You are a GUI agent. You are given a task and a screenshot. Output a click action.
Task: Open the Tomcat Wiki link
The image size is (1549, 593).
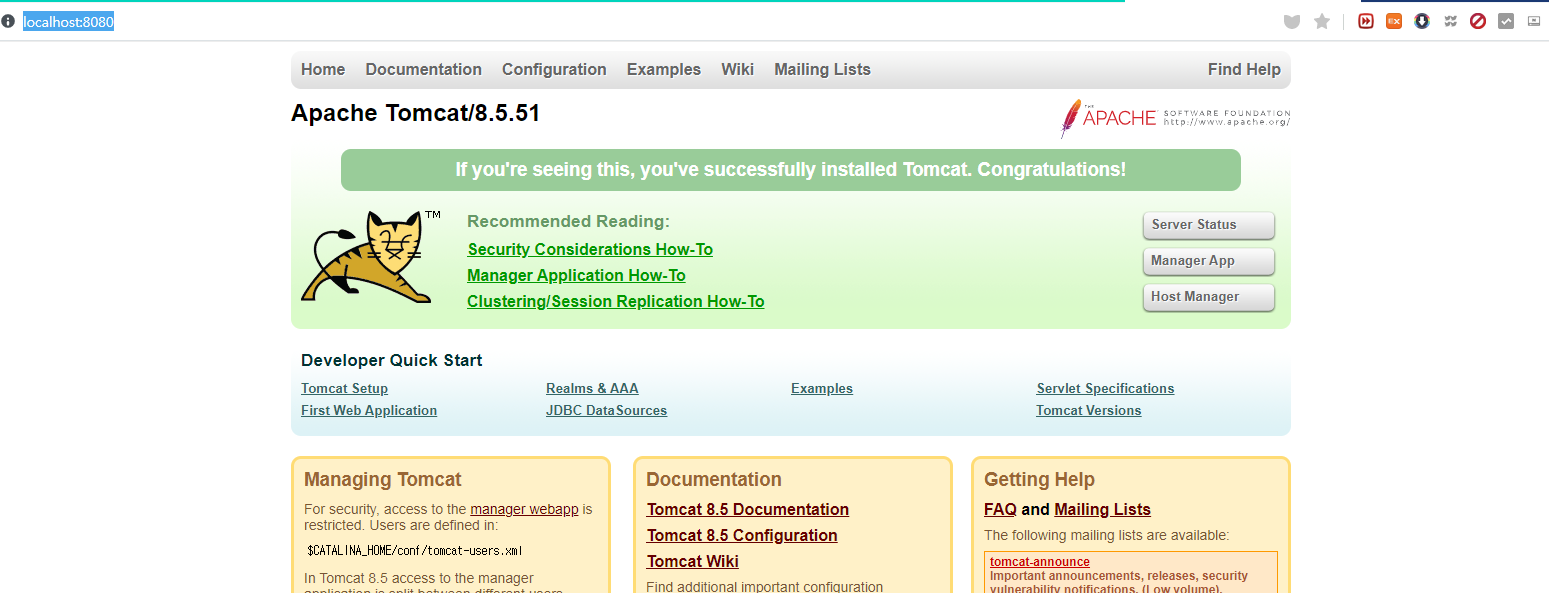pyautogui.click(x=693, y=562)
